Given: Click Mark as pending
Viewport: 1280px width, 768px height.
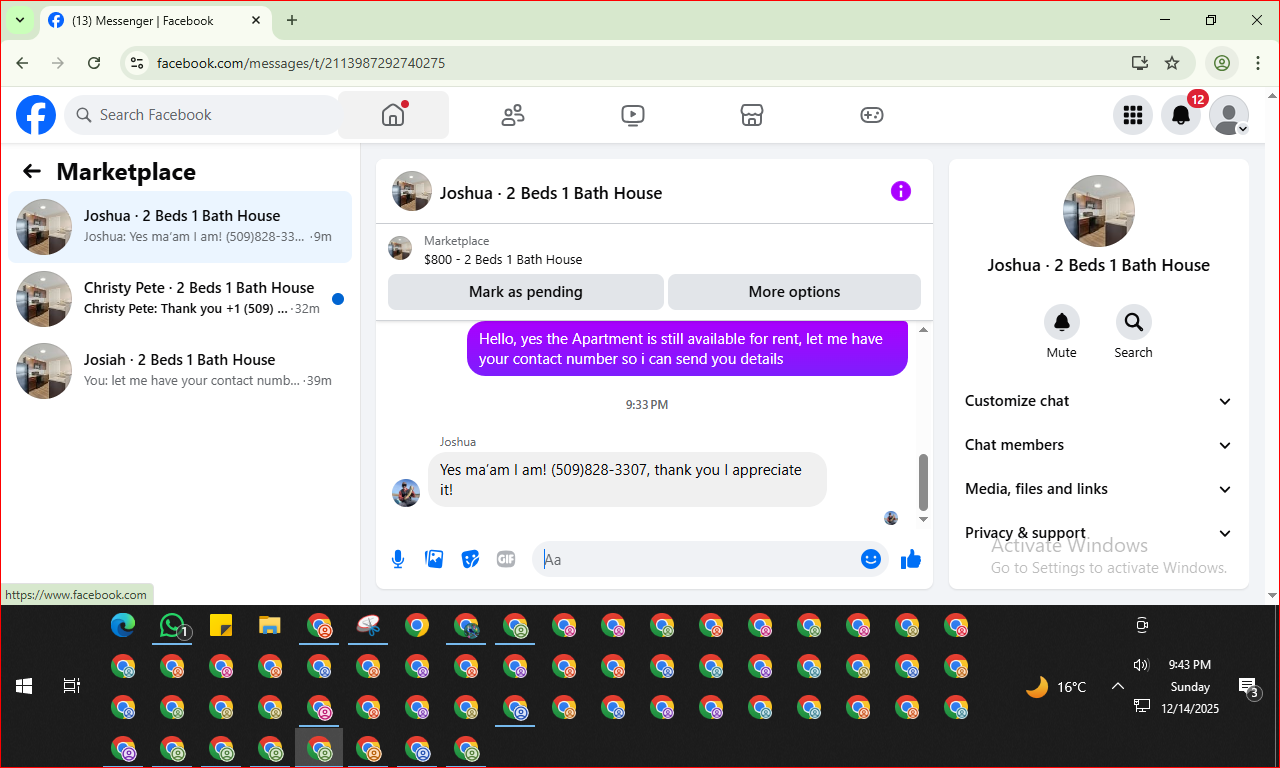Looking at the screenshot, I should coord(526,292).
